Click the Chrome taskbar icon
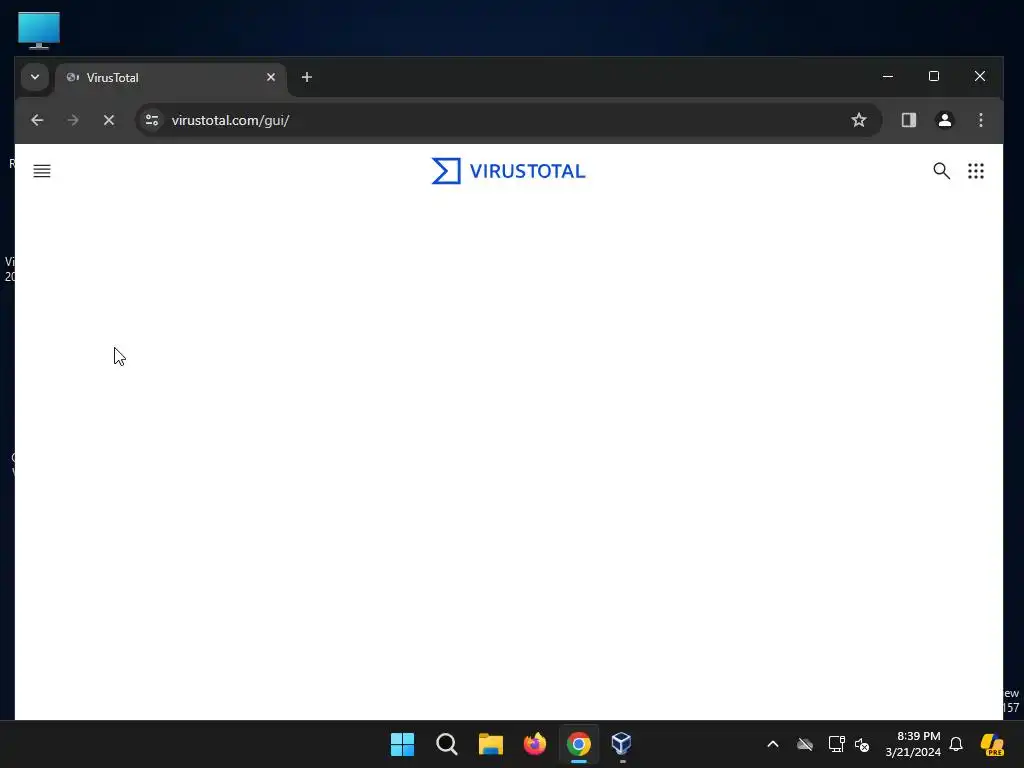1024x768 pixels. [579, 744]
